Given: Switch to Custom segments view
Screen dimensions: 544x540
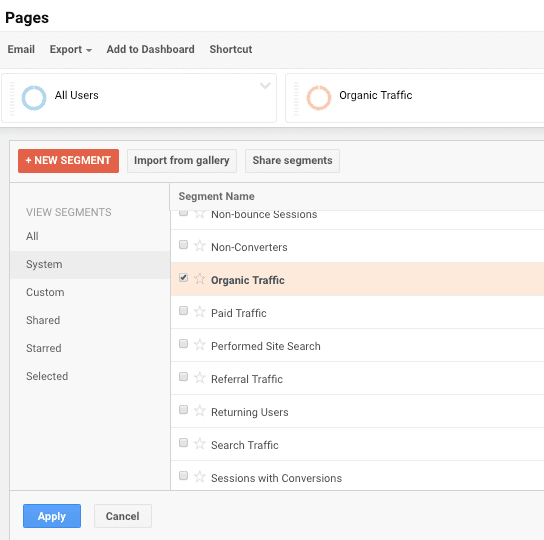Looking at the screenshot, I should click(45, 292).
